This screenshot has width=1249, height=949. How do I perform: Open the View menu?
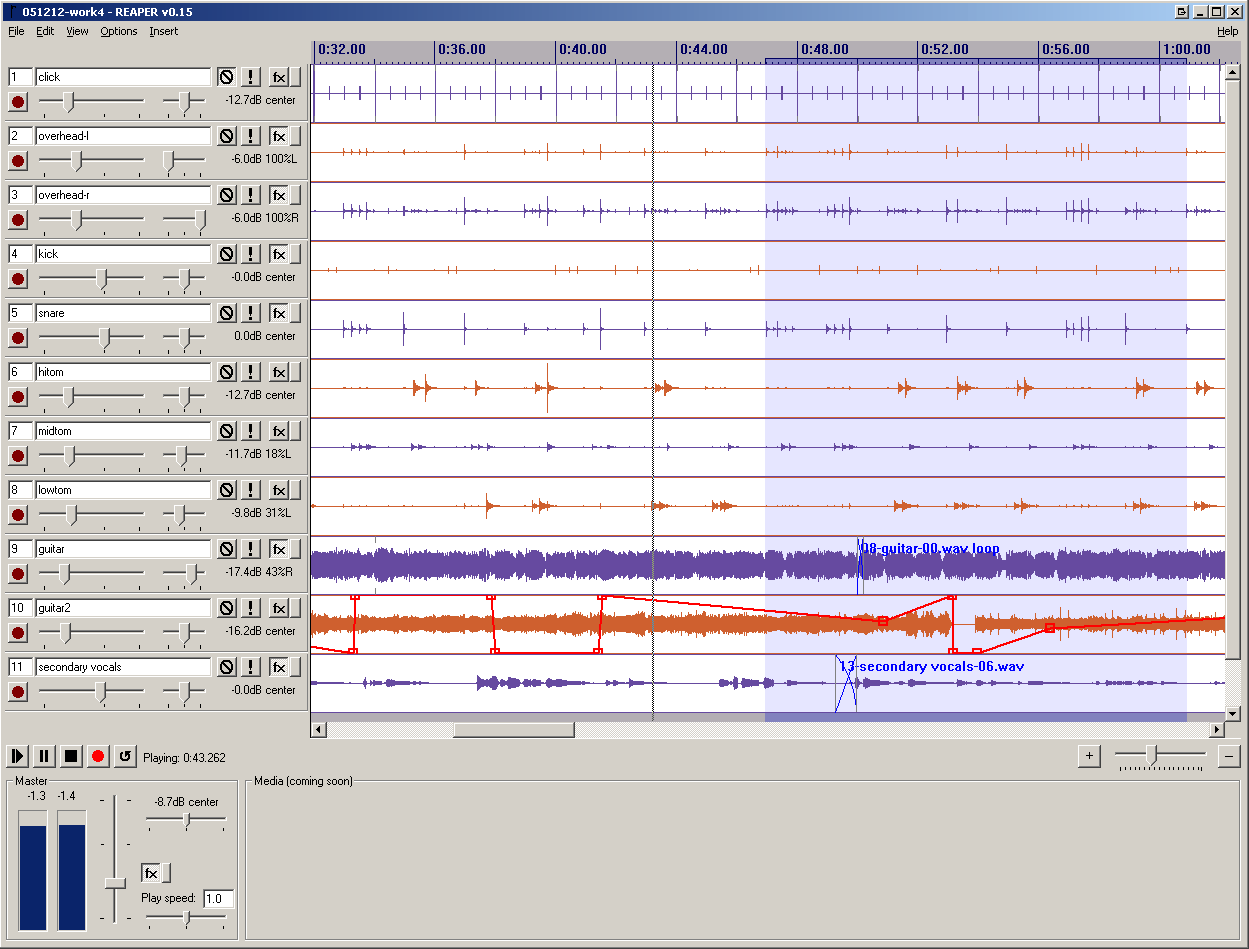(x=77, y=31)
